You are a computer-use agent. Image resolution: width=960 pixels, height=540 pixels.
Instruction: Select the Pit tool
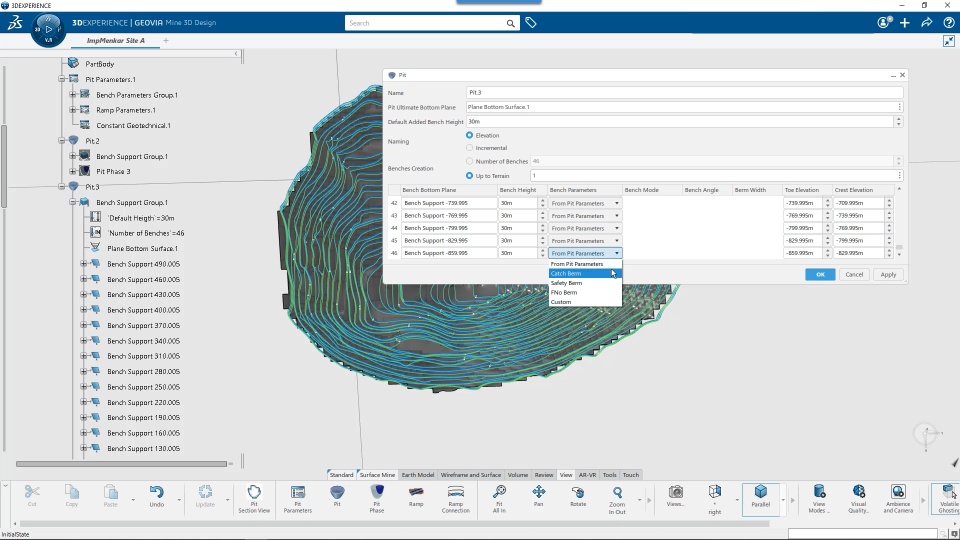[x=337, y=496]
